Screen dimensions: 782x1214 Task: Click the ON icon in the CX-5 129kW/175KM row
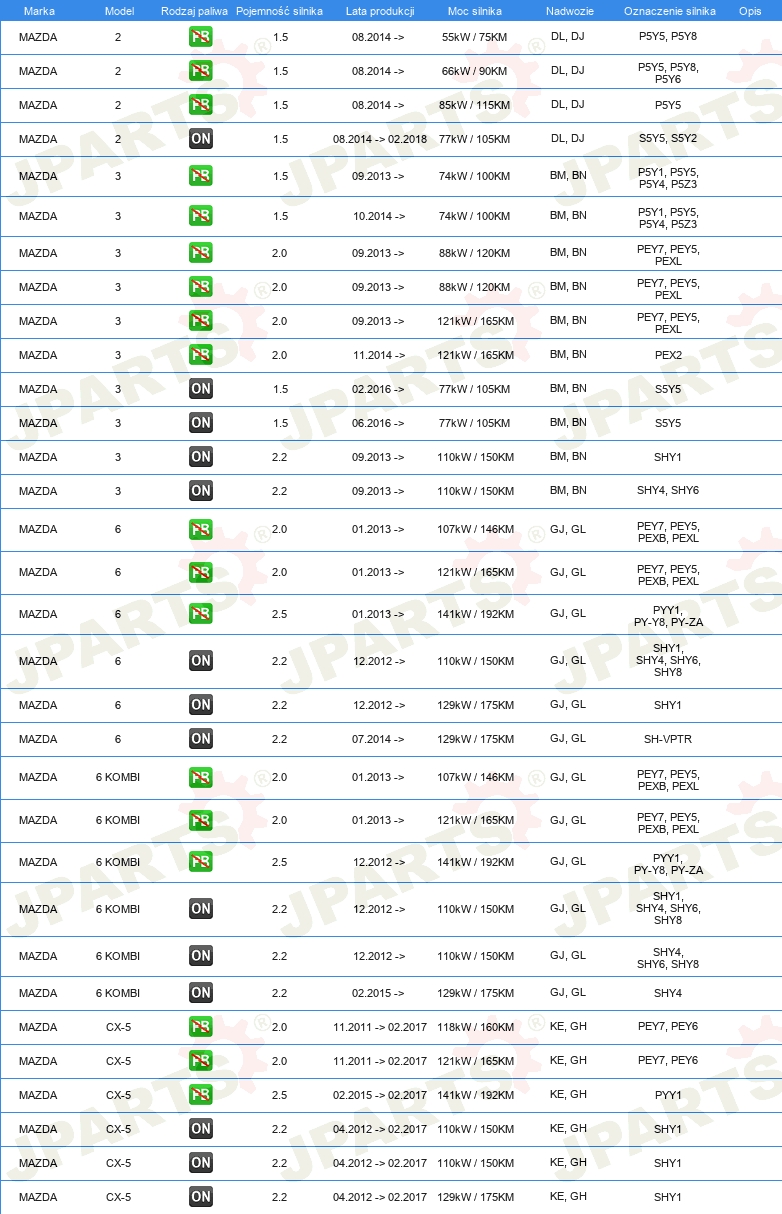click(201, 1197)
